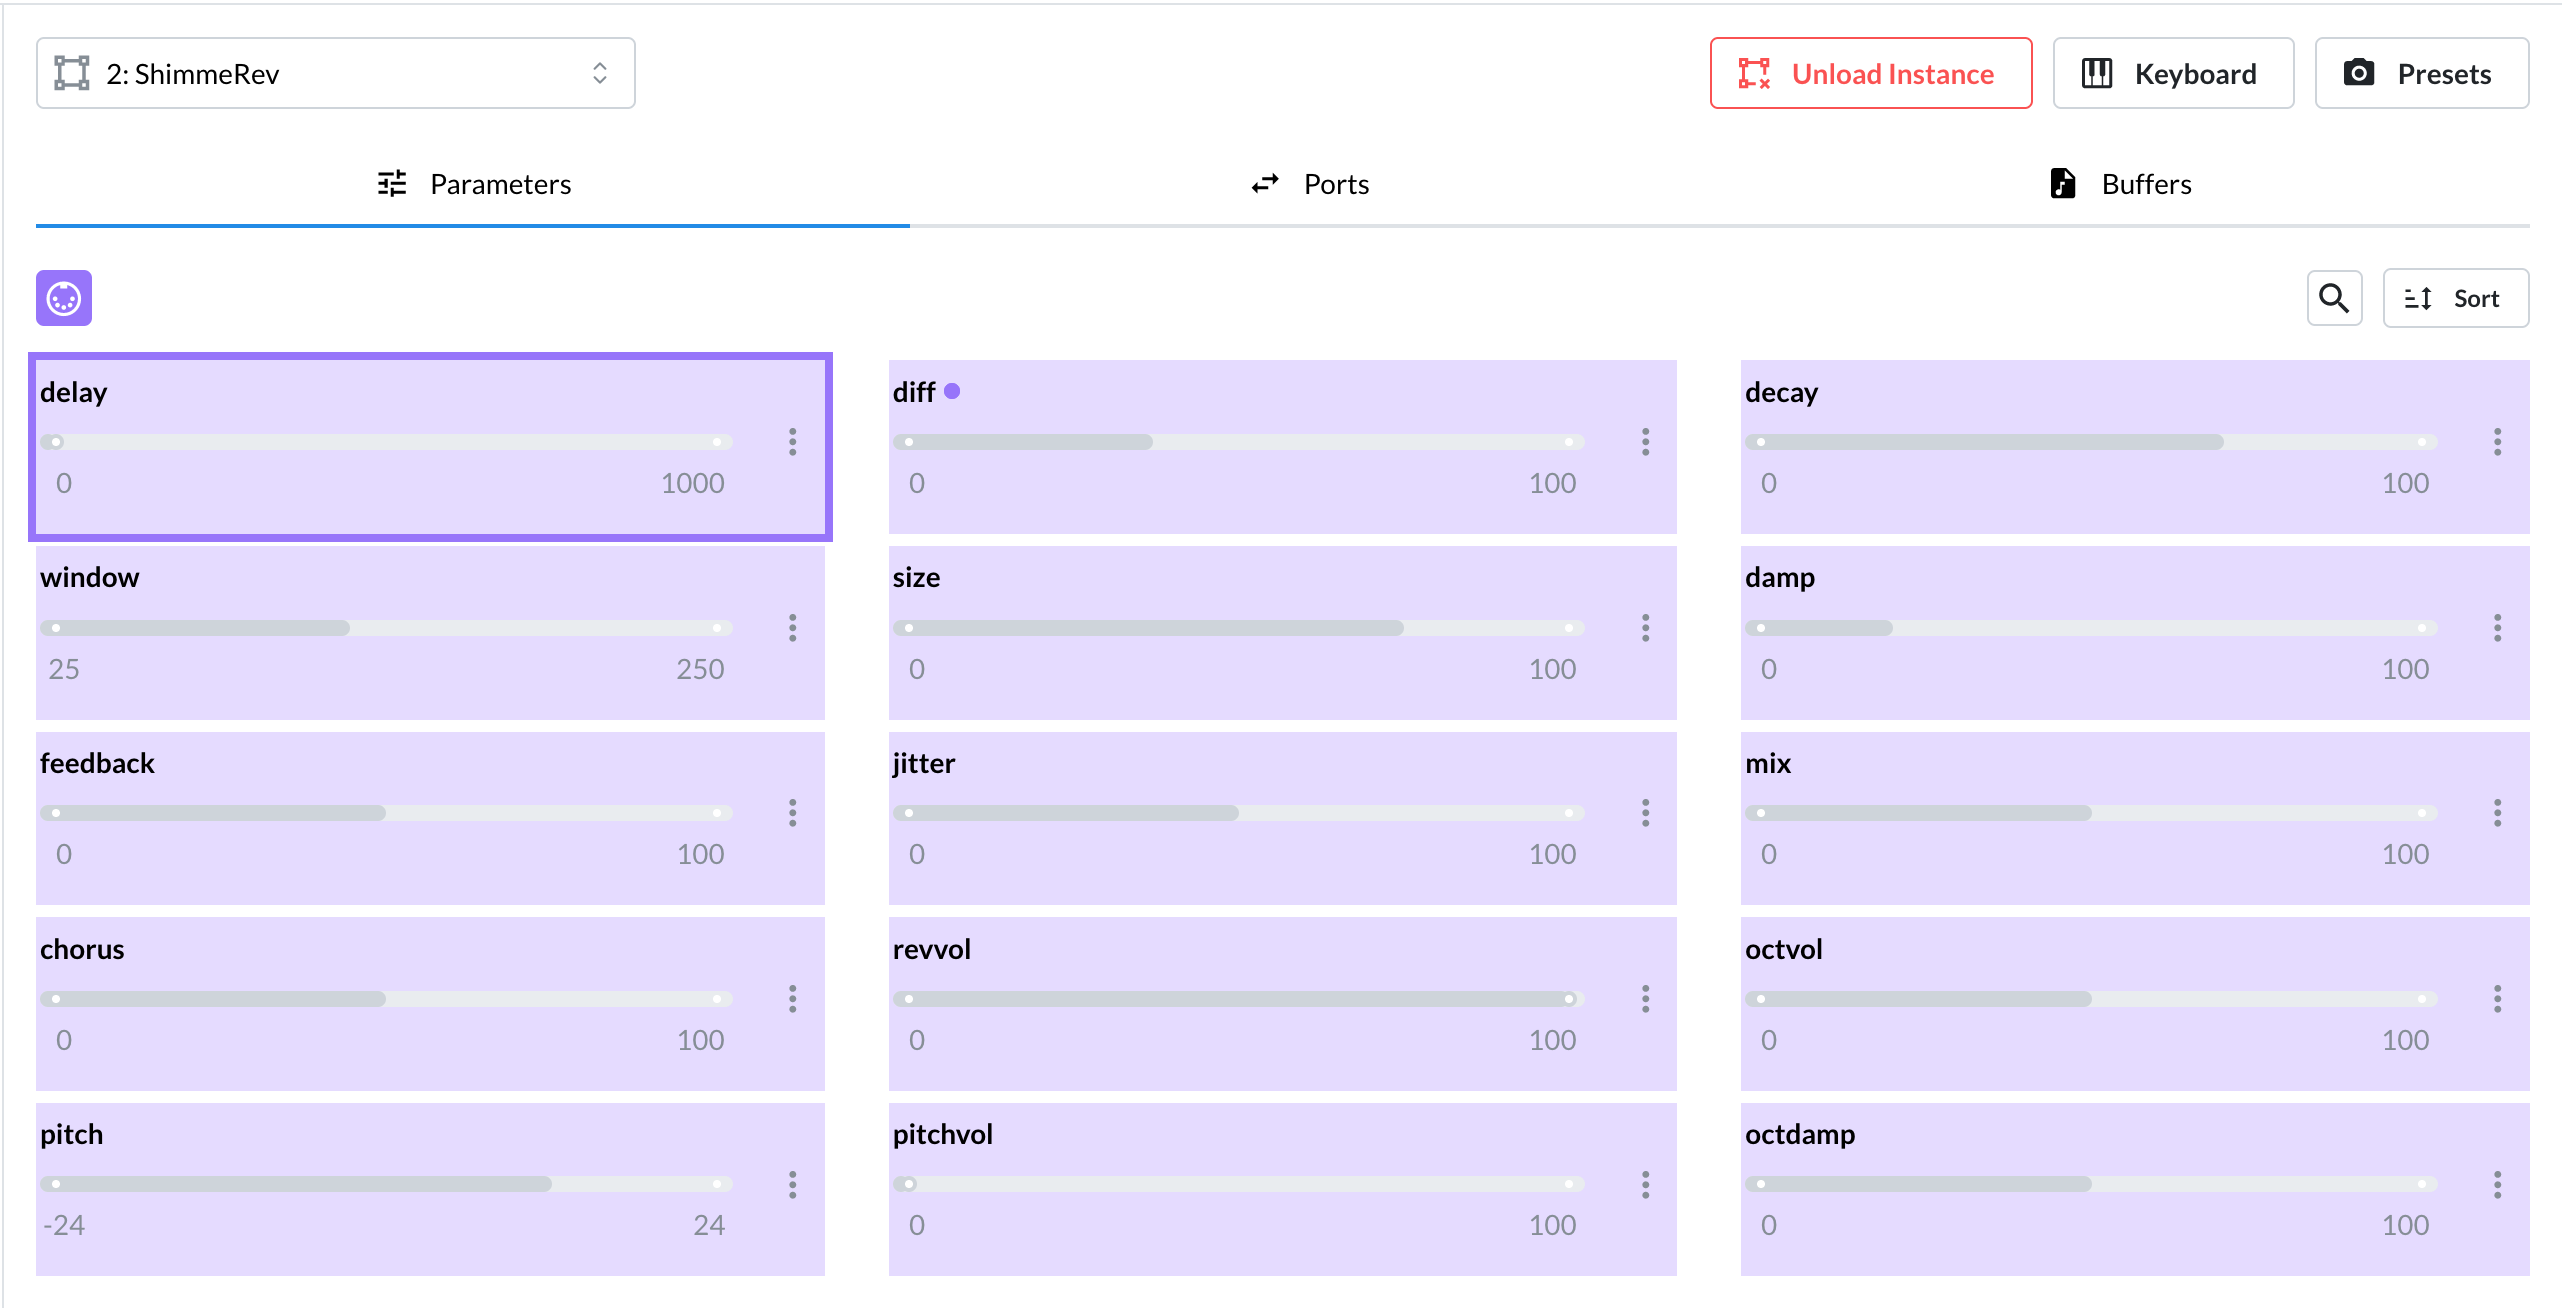Open the options menu for the window parameter
This screenshot has width=2562, height=1308.
click(792, 628)
